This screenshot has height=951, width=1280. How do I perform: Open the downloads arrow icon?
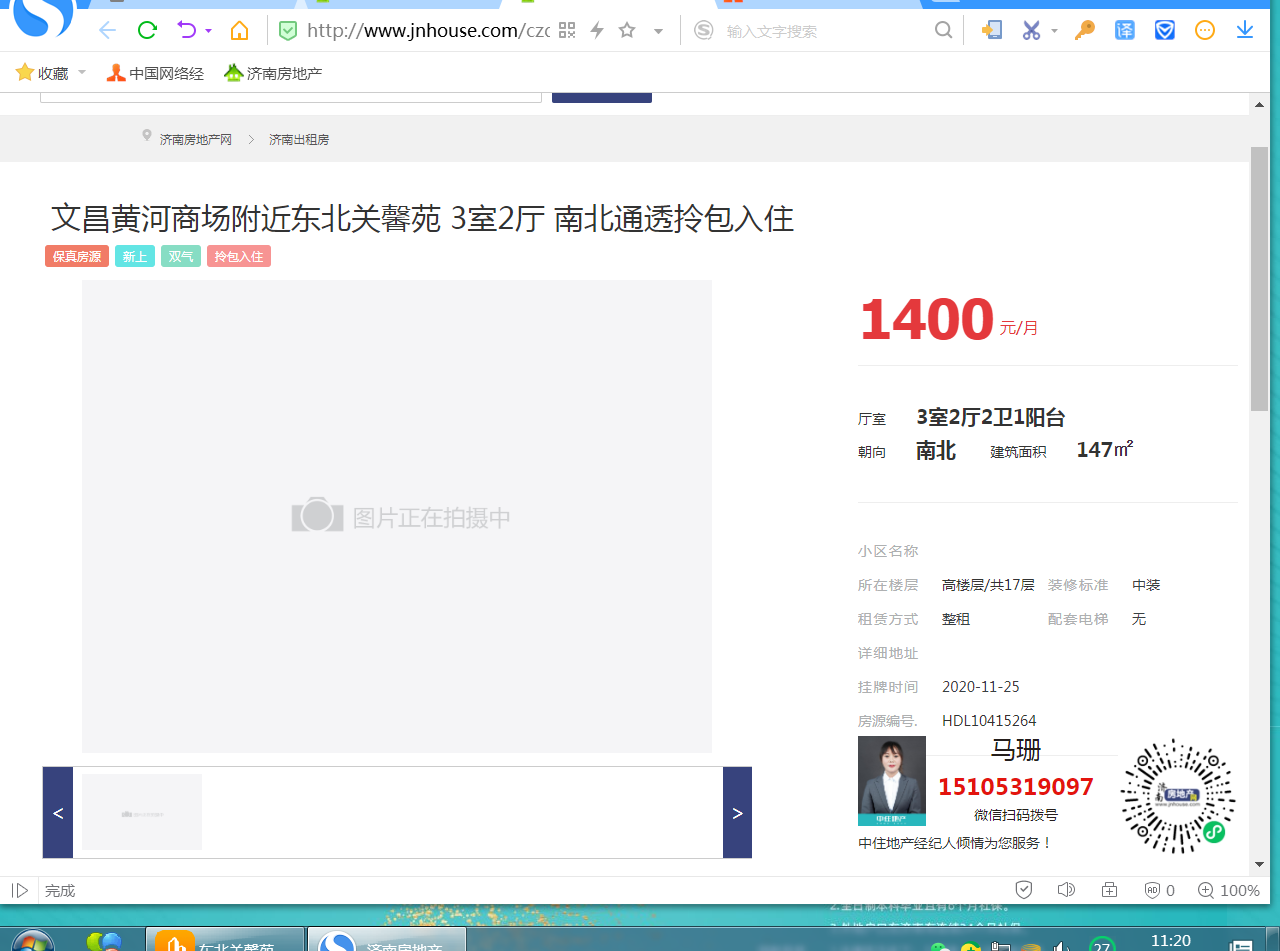click(x=1245, y=30)
